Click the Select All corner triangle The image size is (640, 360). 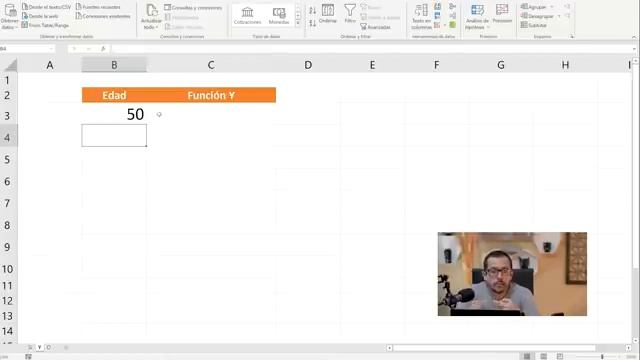pyautogui.click(x=11, y=65)
